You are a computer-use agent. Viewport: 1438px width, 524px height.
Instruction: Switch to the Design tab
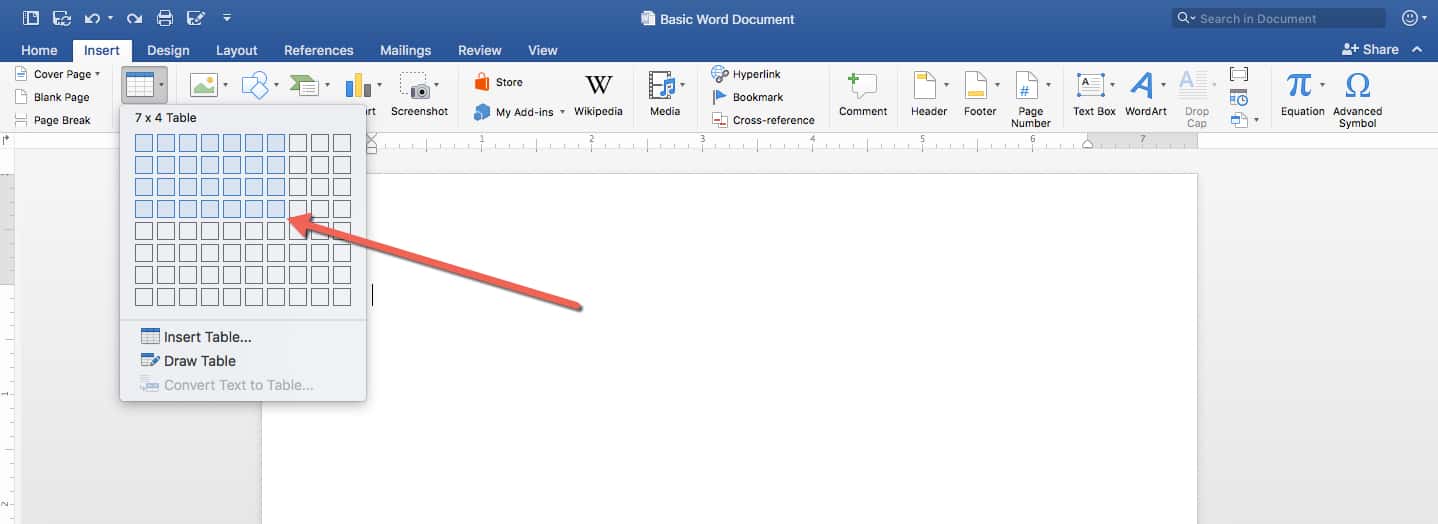click(x=168, y=50)
